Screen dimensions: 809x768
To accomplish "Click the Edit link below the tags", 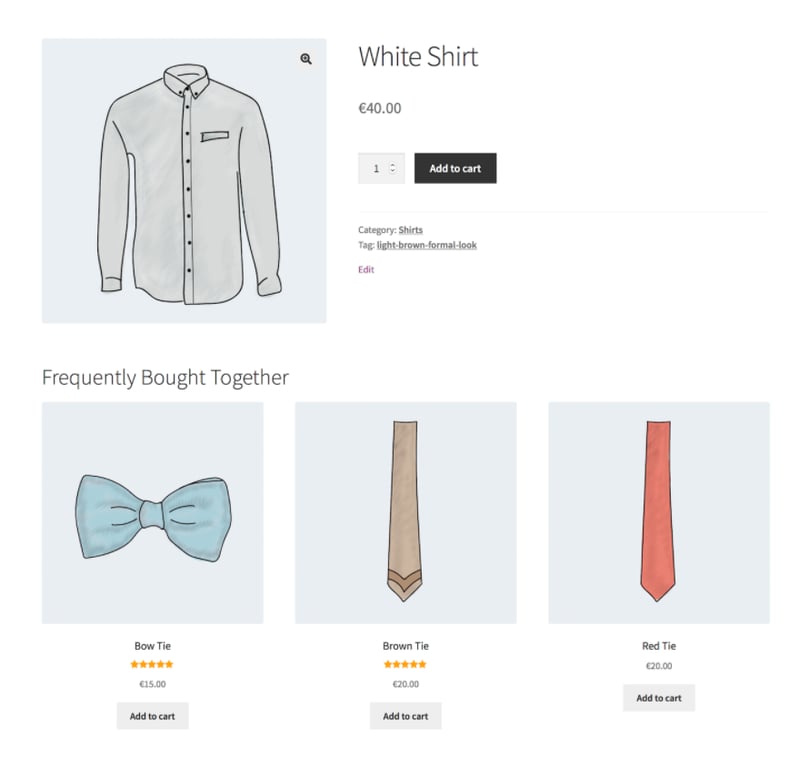I will click(364, 269).
